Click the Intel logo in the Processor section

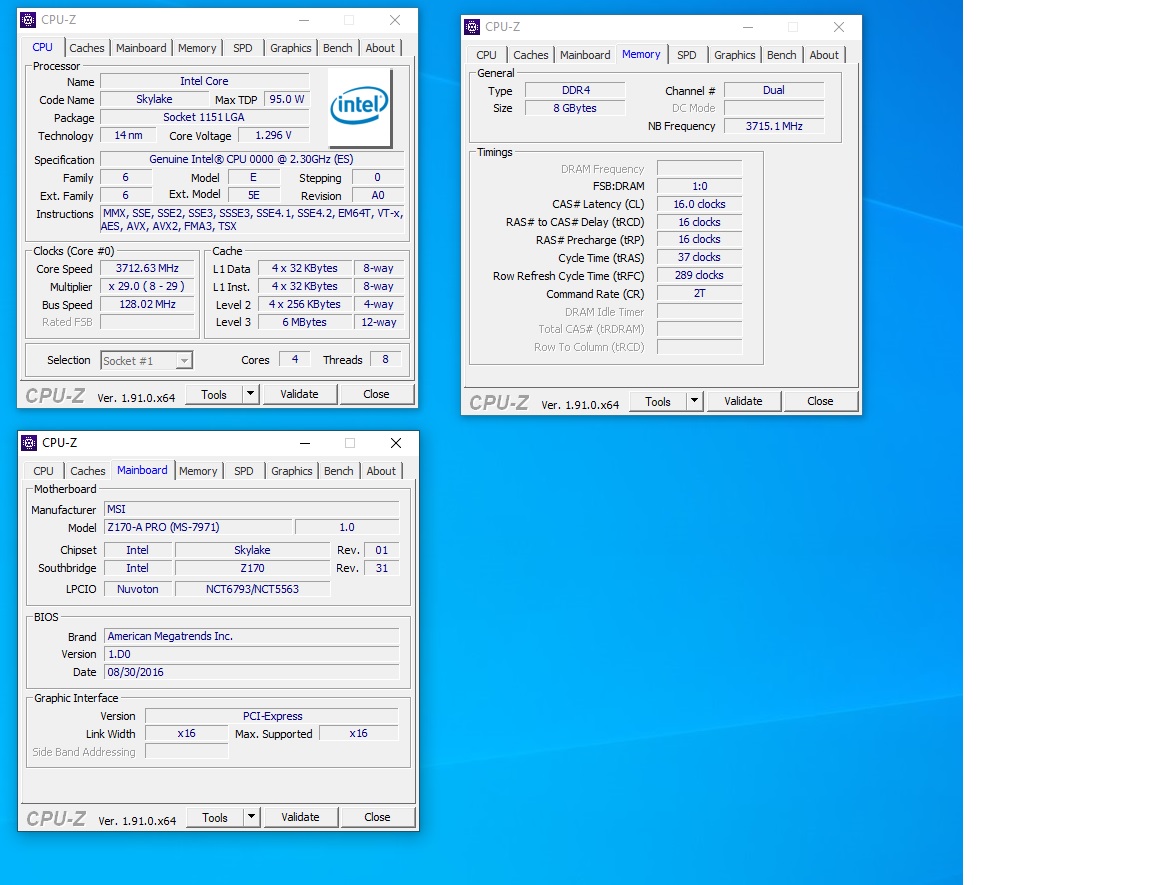coord(359,107)
